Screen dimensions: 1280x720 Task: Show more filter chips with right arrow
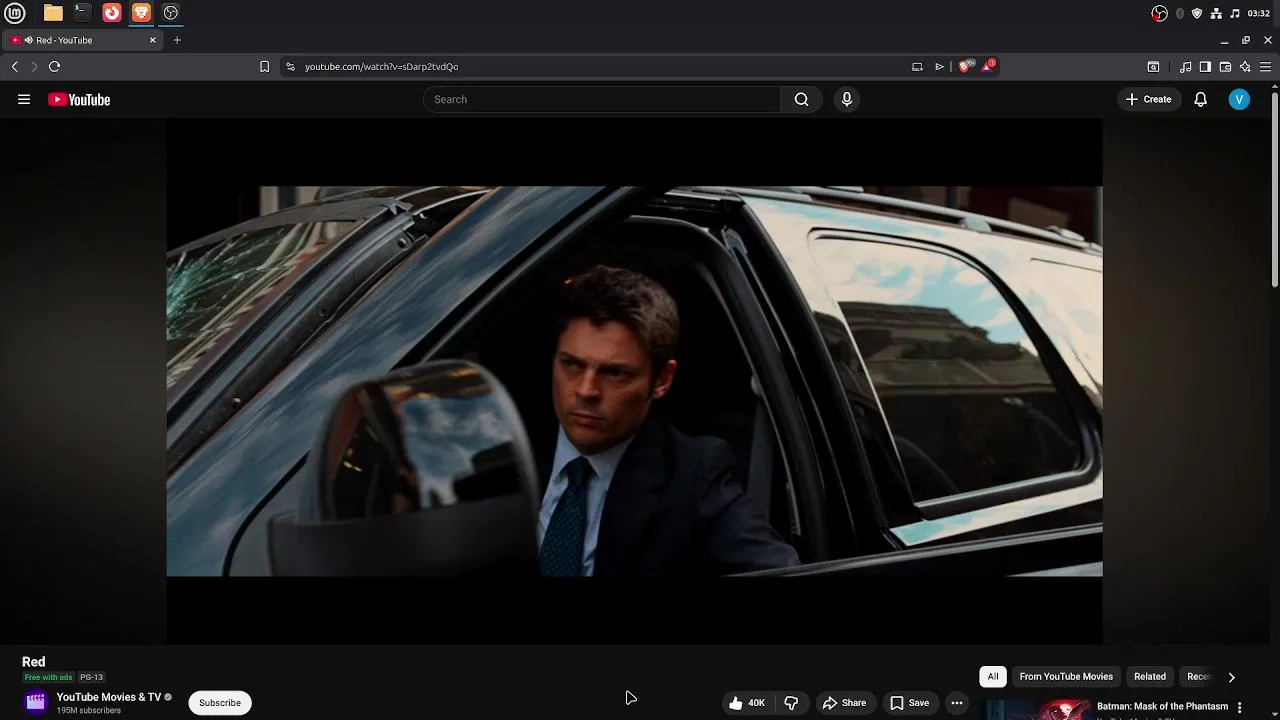[1231, 677]
